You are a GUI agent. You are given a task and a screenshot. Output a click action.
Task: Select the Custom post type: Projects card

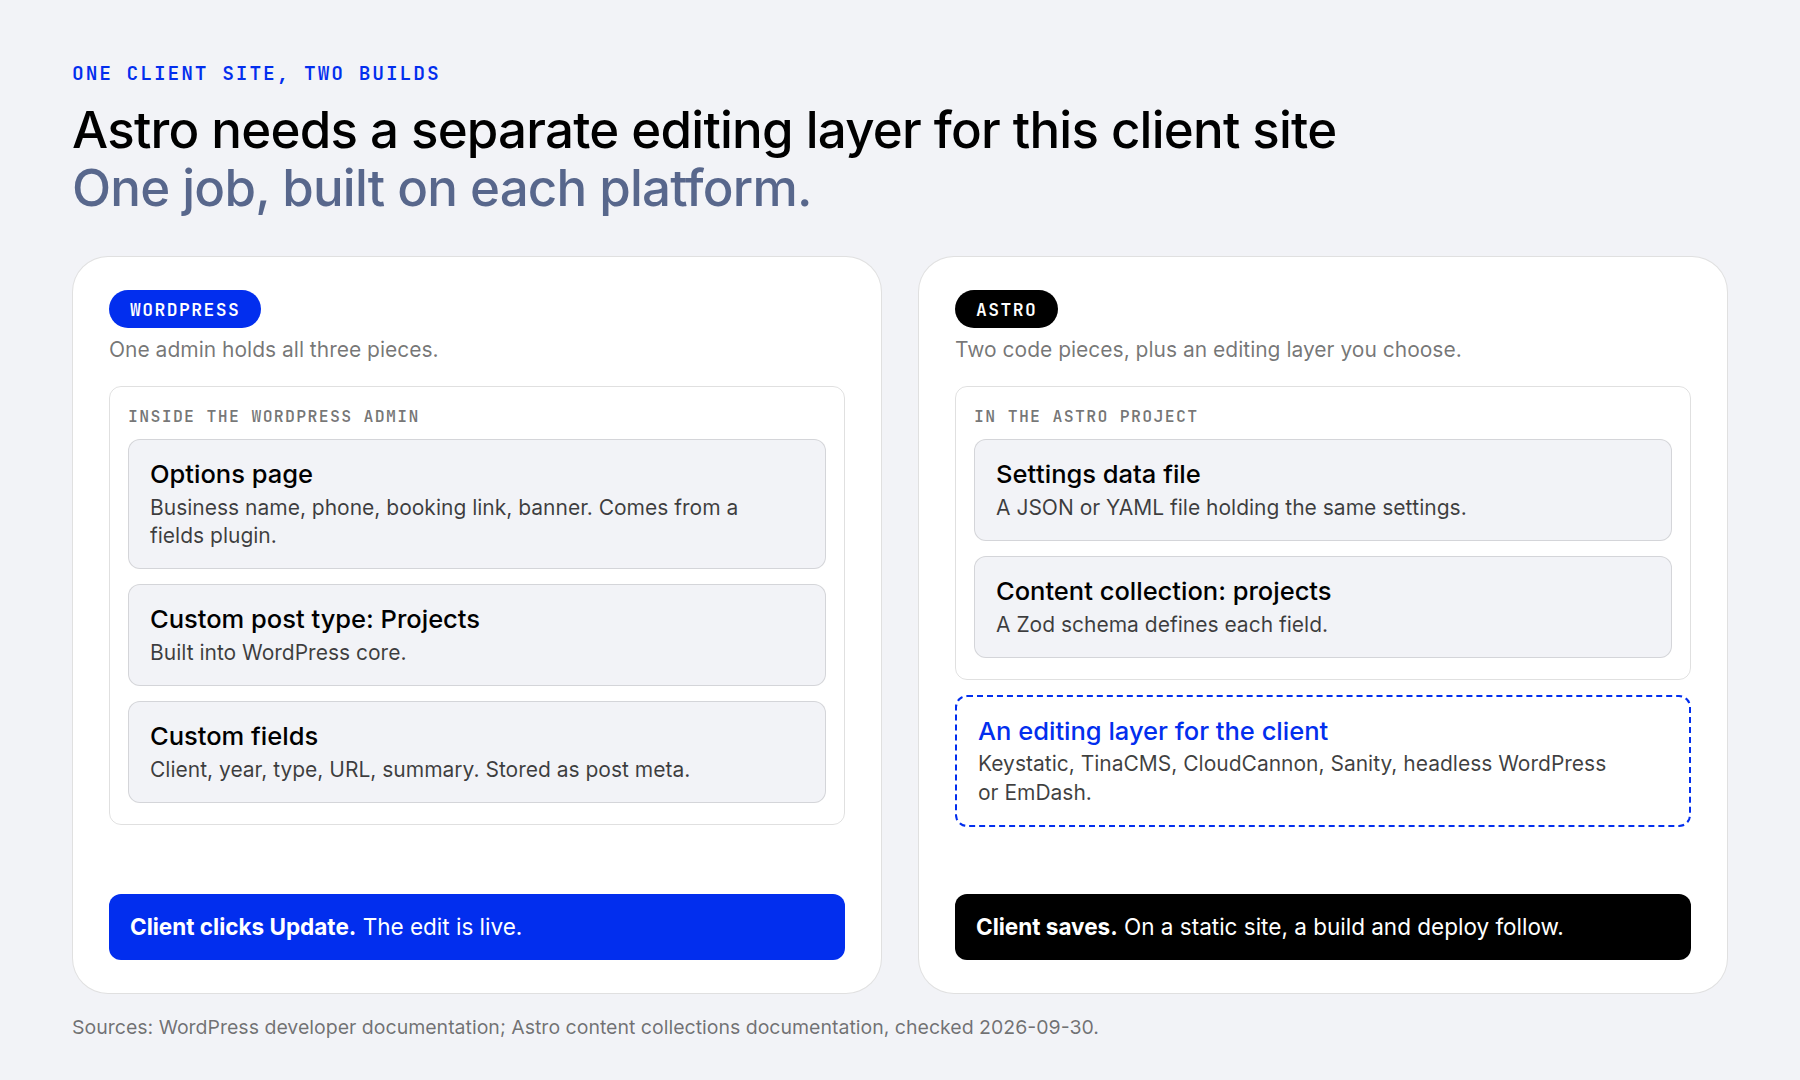pyautogui.click(x=477, y=635)
